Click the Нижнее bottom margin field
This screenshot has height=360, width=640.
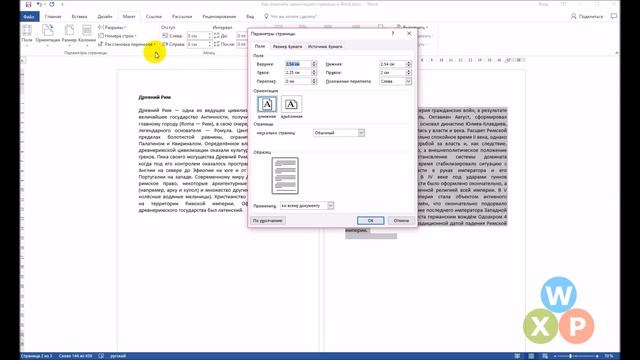[x=393, y=64]
